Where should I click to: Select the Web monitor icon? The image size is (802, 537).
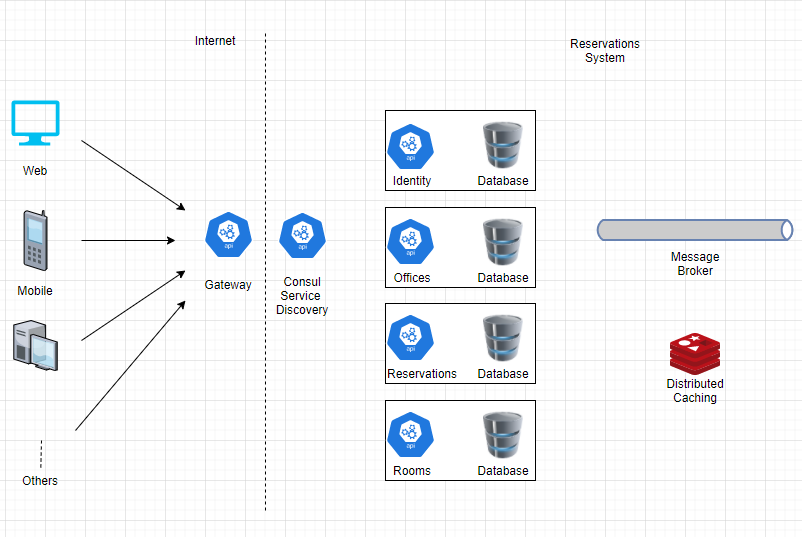point(35,123)
